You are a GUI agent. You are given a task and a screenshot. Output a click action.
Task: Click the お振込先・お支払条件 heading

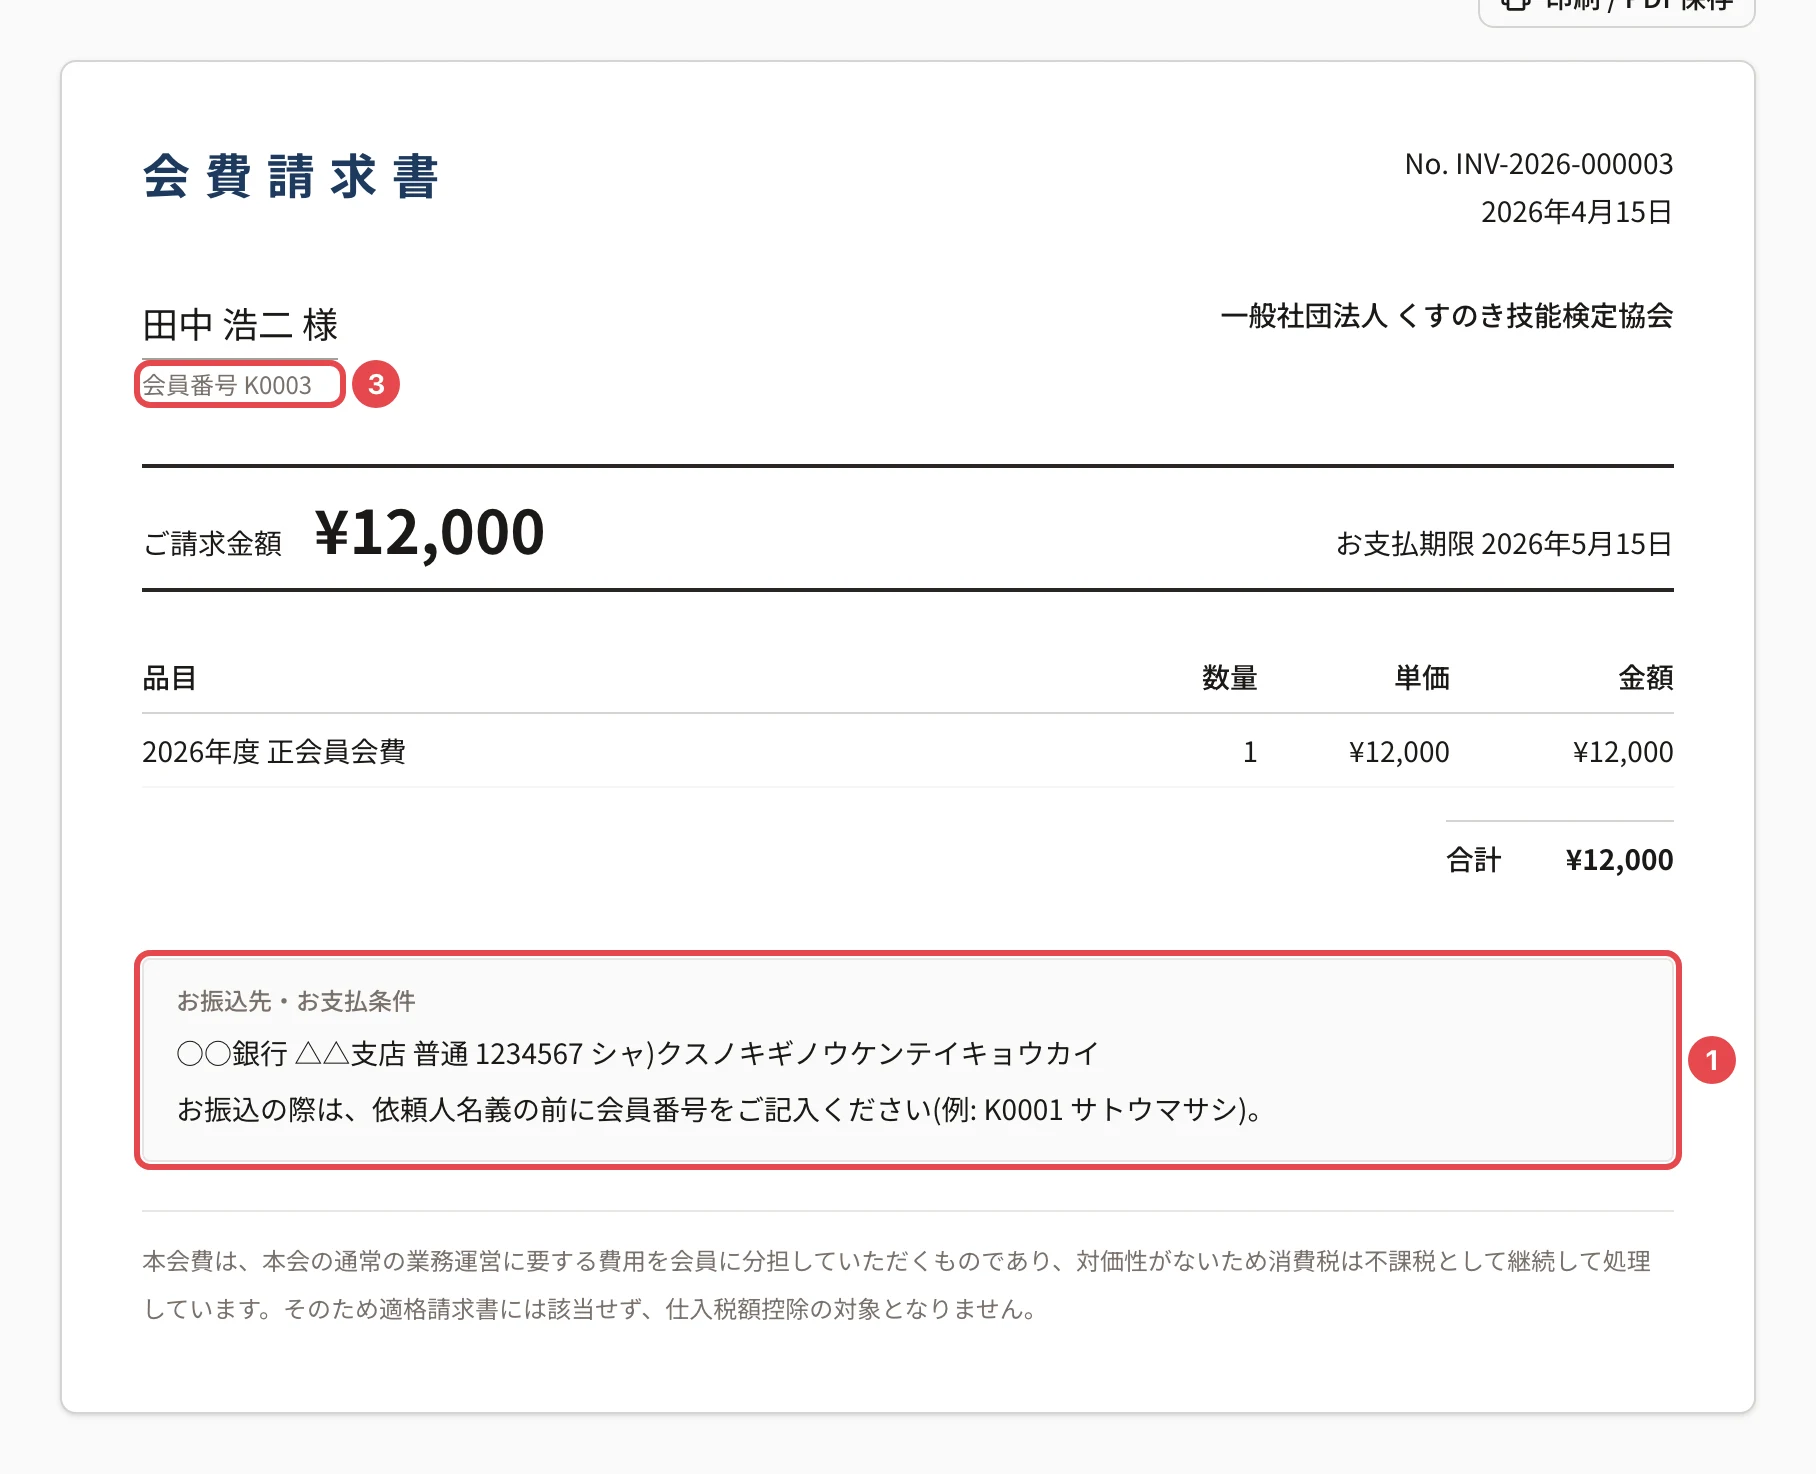296,1001
